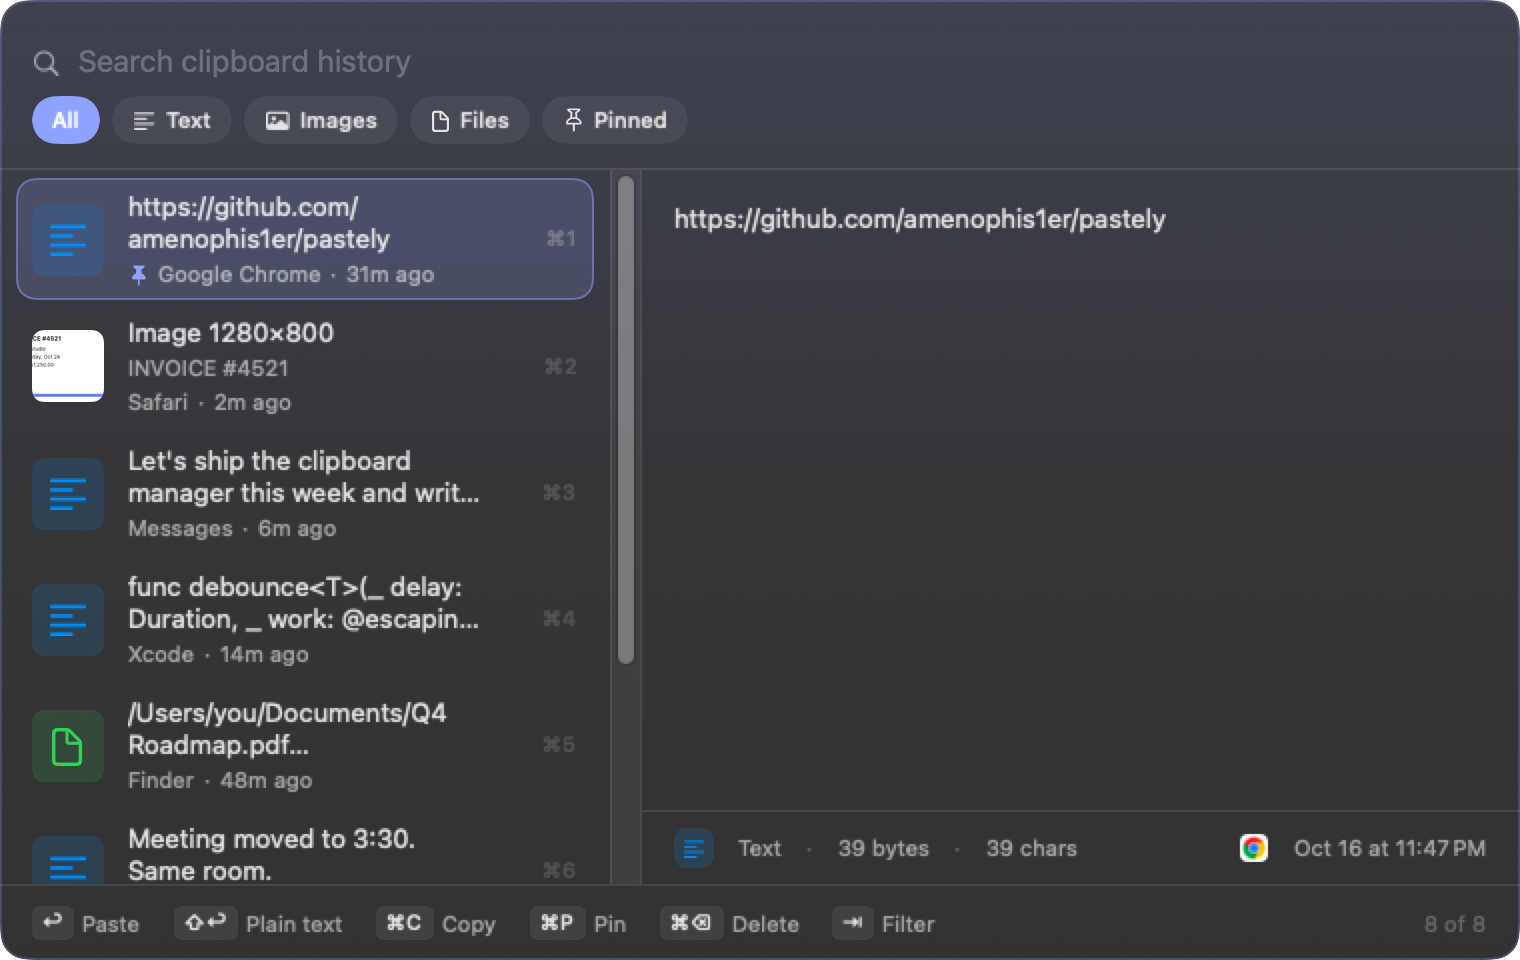Click the Paste return-key button
Viewport: 1520px width, 960px height.
[86, 923]
